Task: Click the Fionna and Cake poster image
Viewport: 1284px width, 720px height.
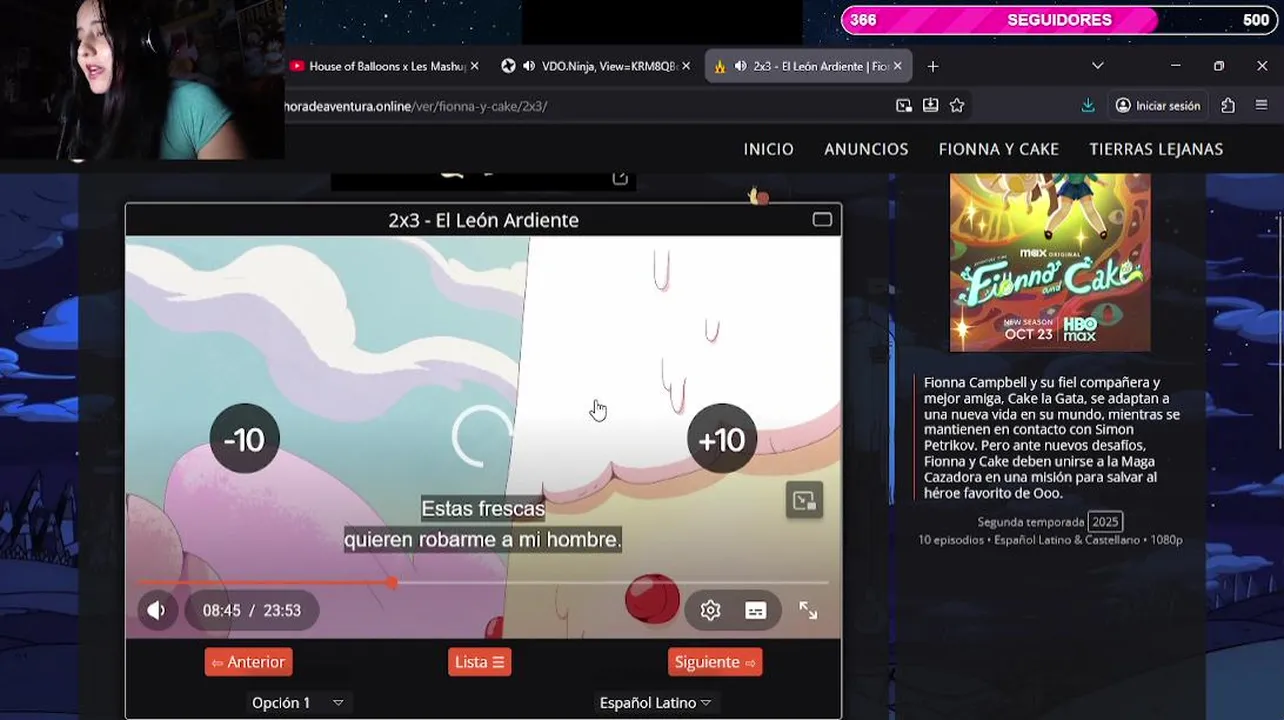Action: point(1050,262)
